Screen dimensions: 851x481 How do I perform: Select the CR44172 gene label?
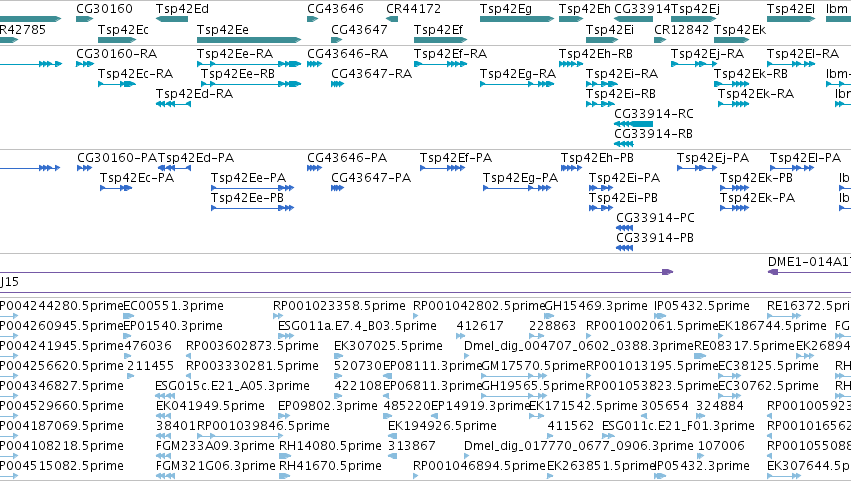pyautogui.click(x=414, y=9)
